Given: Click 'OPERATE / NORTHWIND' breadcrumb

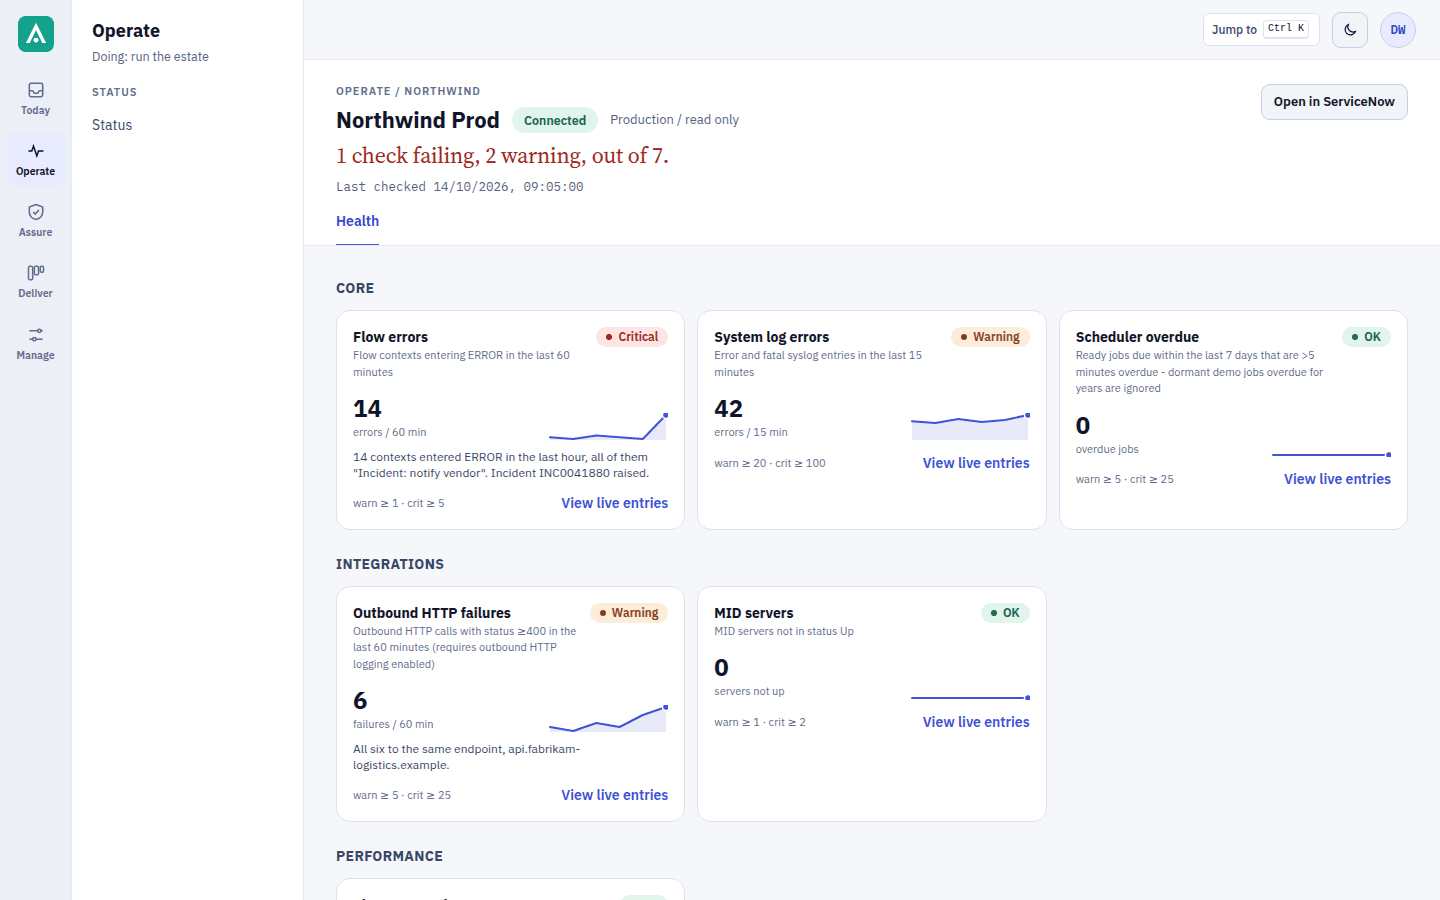Looking at the screenshot, I should click(408, 91).
